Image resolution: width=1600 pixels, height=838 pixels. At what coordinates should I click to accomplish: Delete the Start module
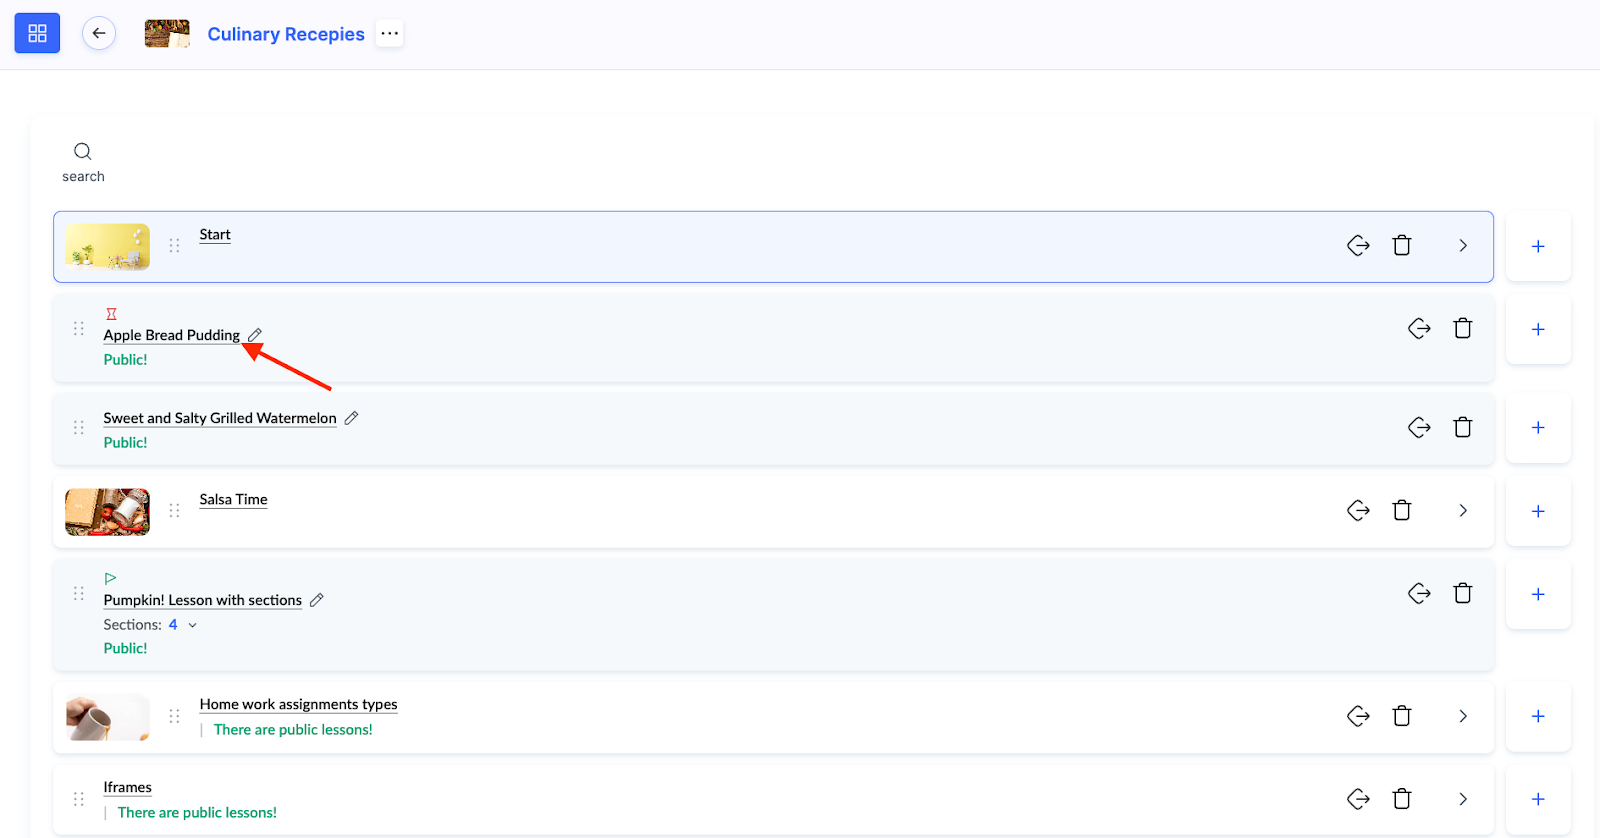1402,245
